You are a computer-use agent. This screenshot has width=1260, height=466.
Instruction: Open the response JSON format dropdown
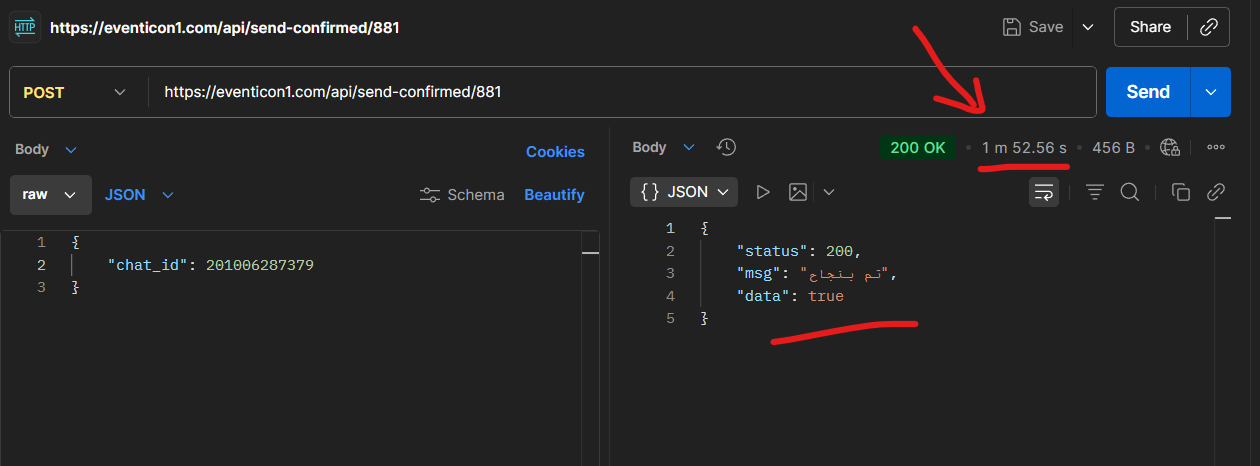(x=684, y=192)
